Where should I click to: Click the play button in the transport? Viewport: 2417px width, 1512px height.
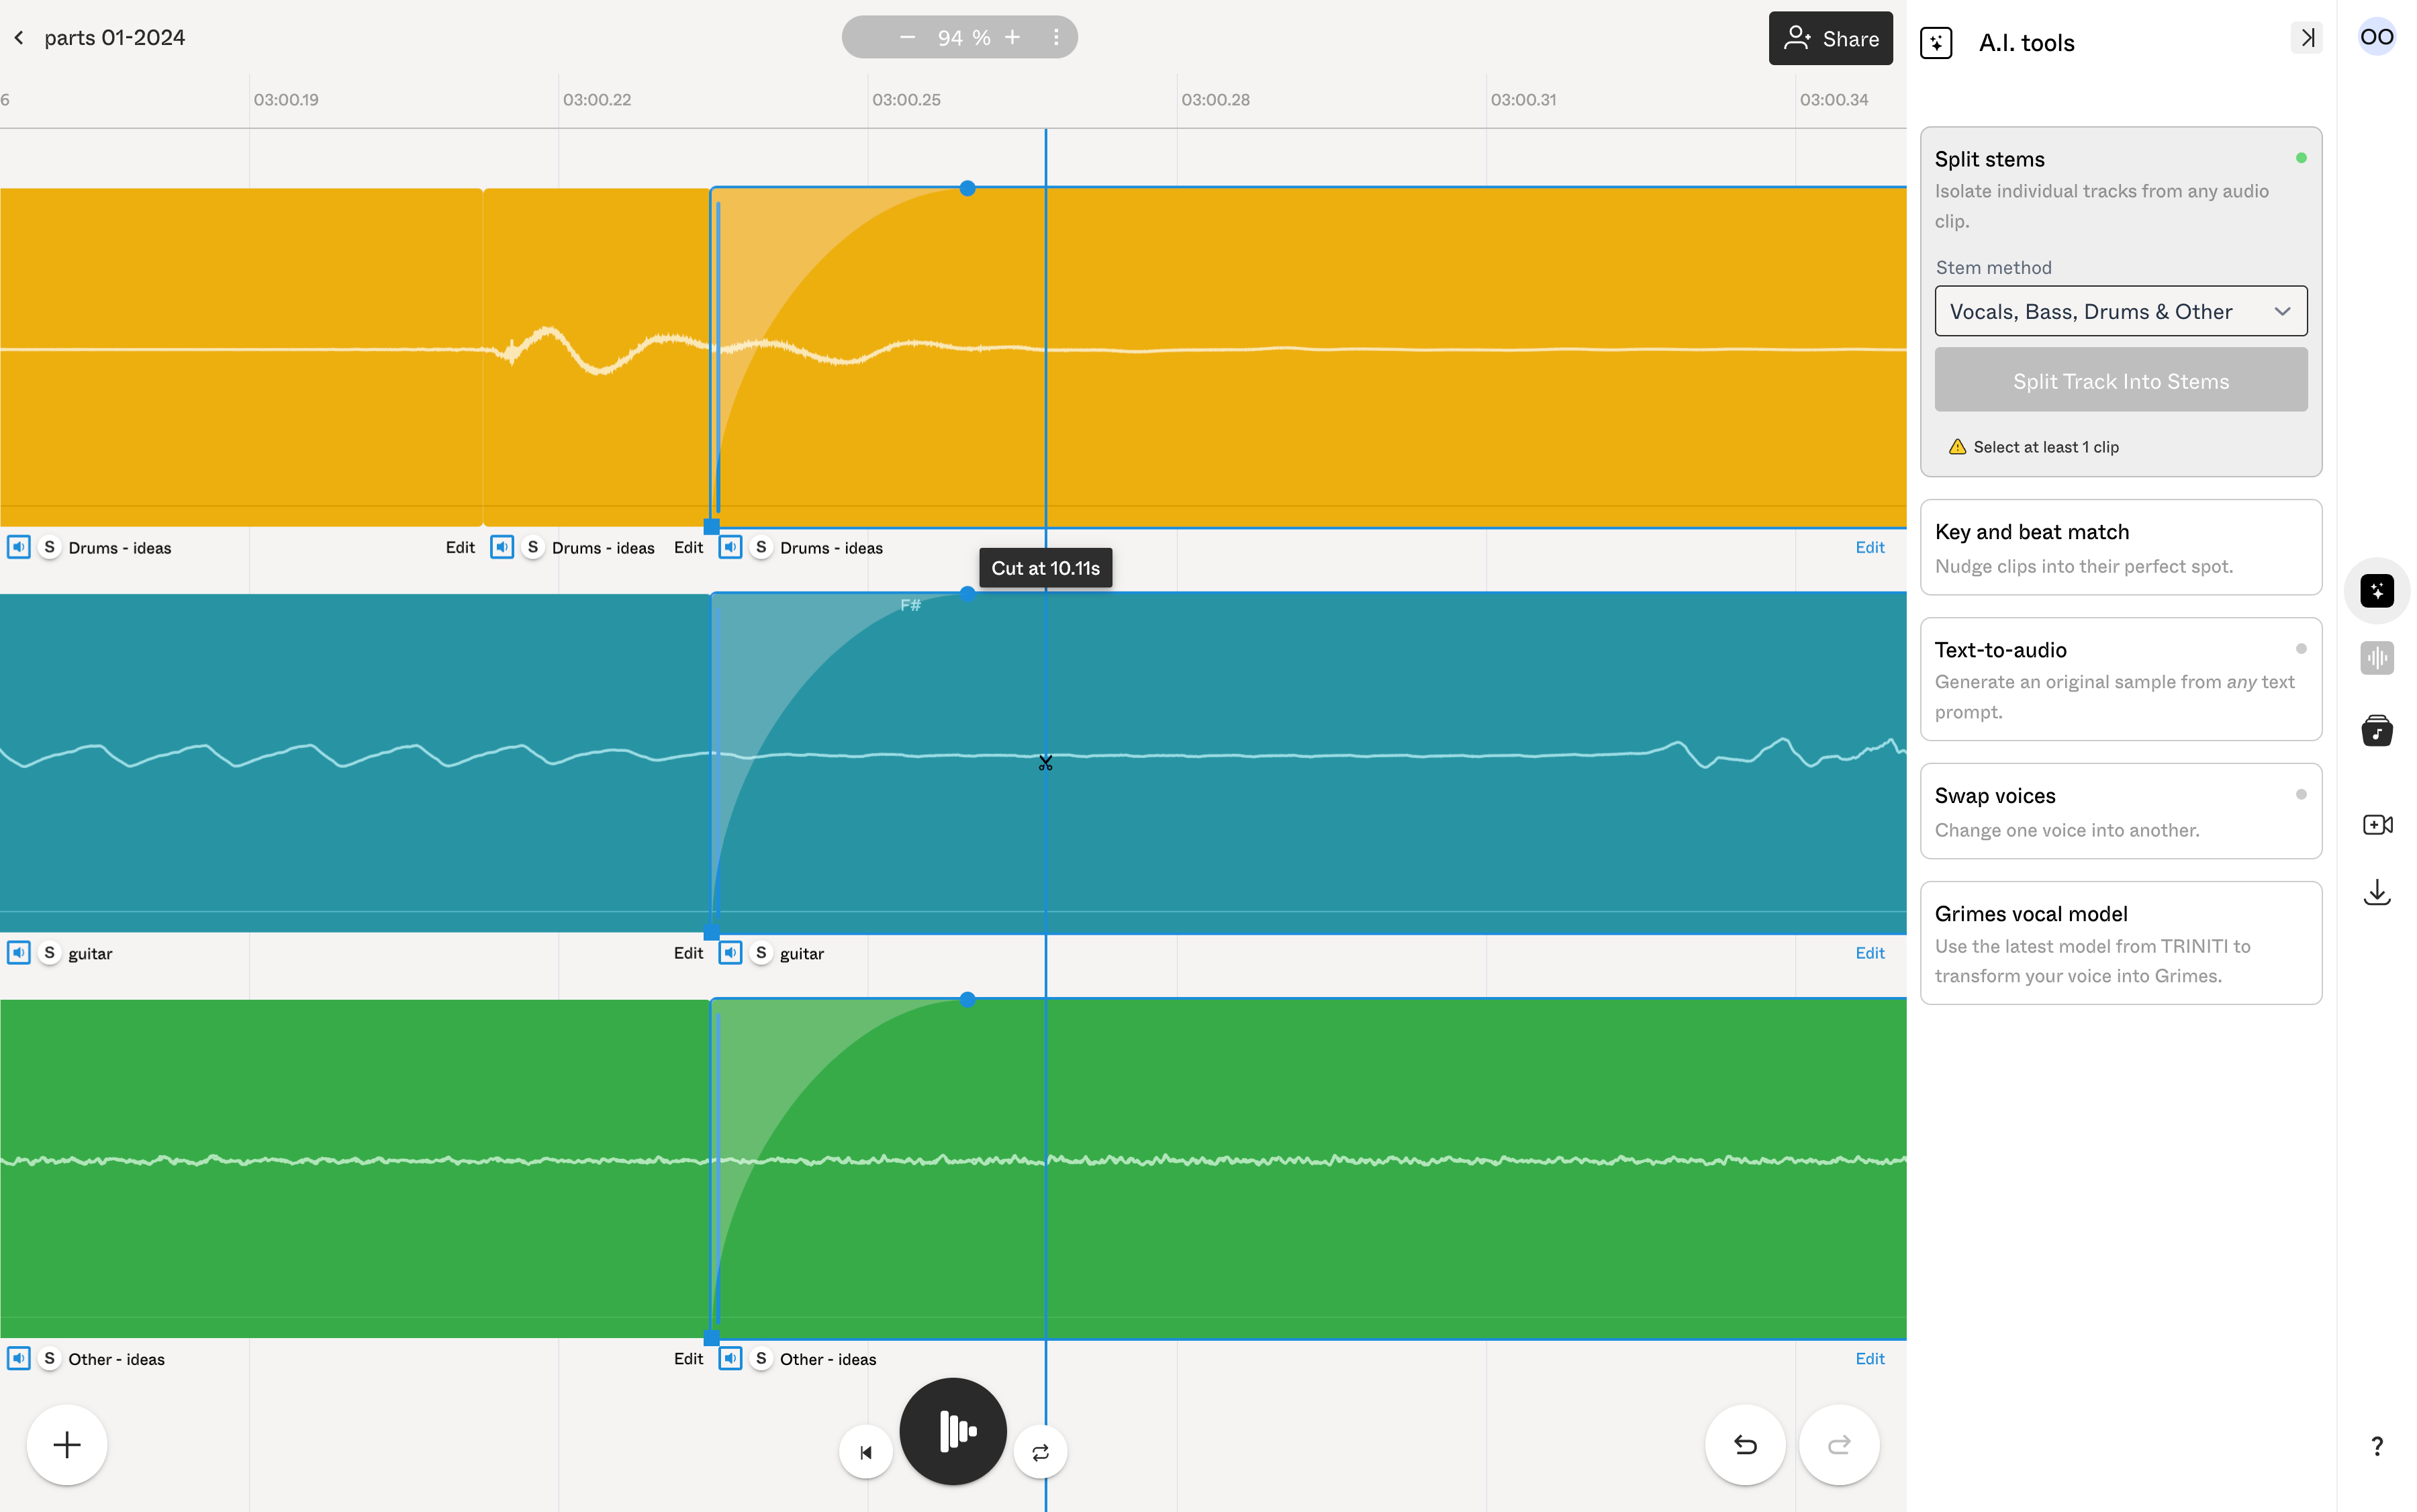(x=952, y=1431)
